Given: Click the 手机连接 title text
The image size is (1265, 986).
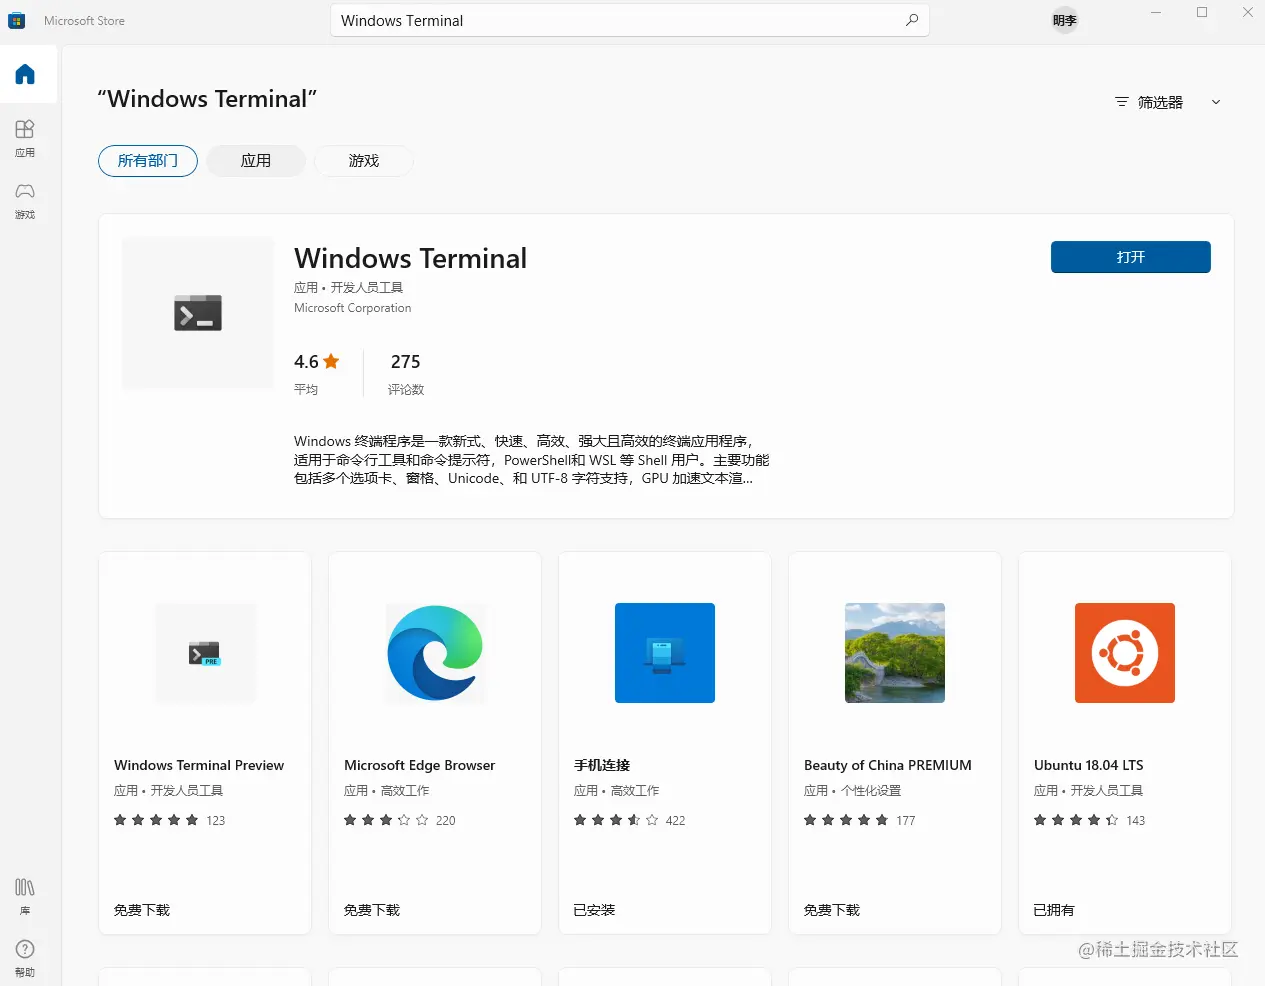Looking at the screenshot, I should (602, 765).
